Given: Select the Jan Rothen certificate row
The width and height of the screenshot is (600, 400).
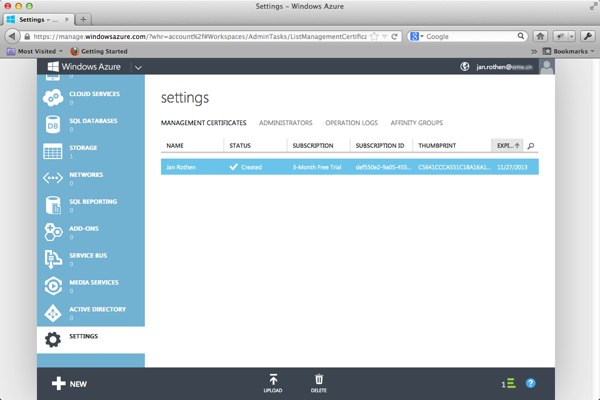Looking at the screenshot, I should click(350, 167).
